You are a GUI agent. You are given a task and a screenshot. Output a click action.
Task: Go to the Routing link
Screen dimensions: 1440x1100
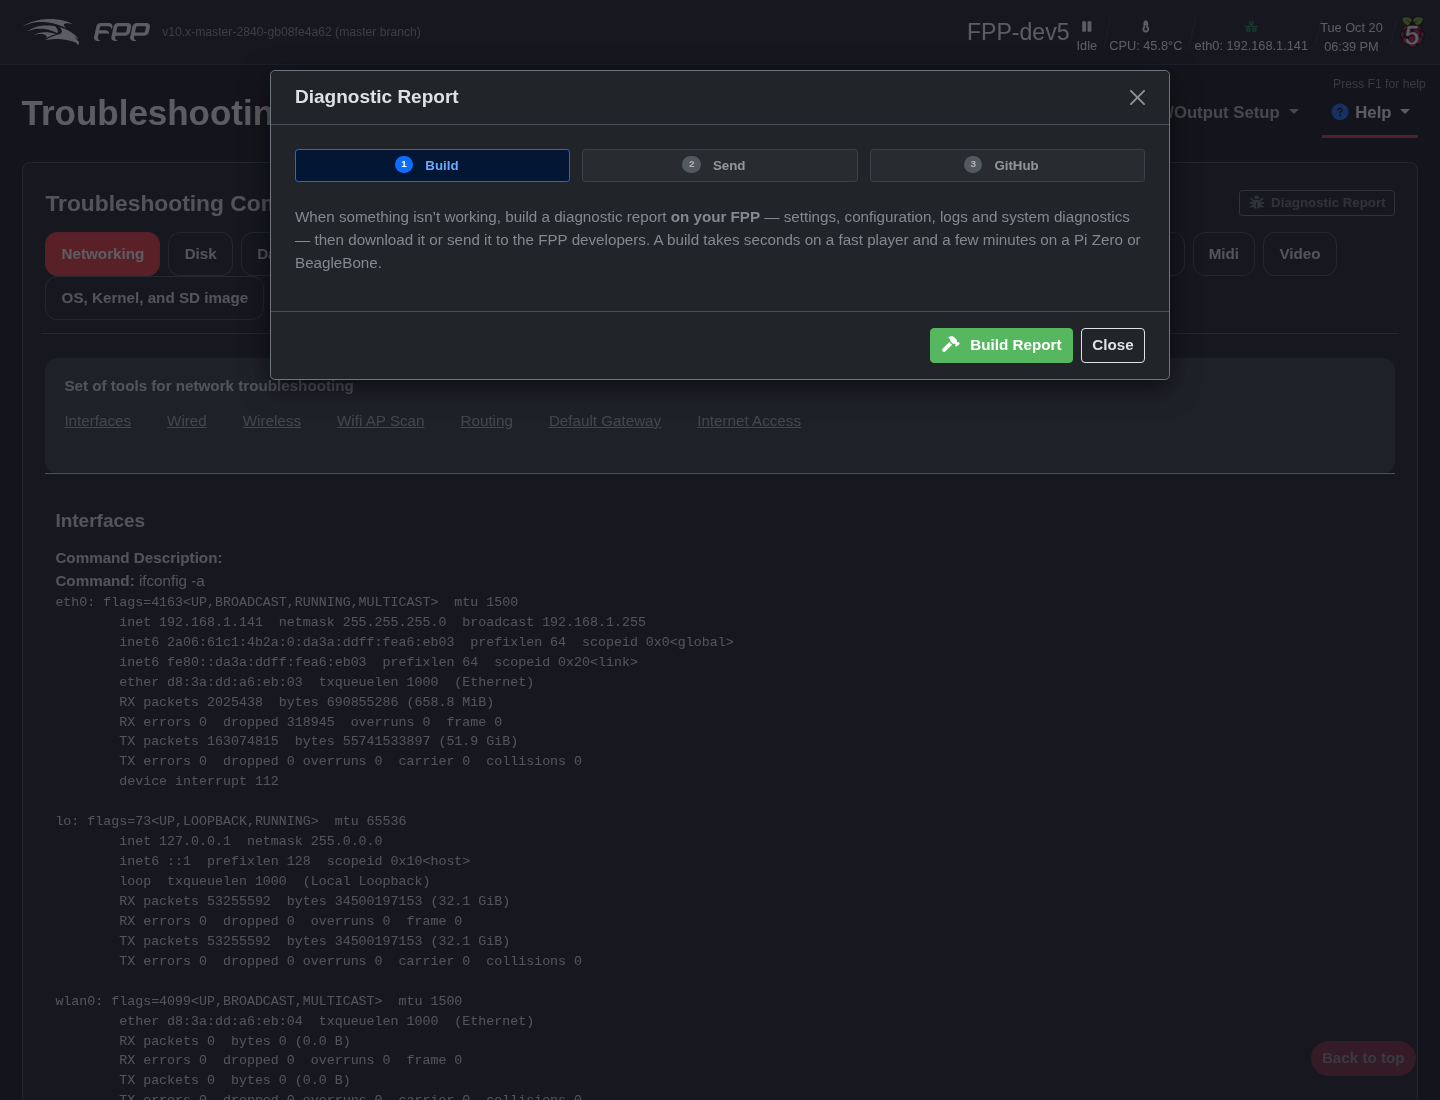pyautogui.click(x=487, y=421)
